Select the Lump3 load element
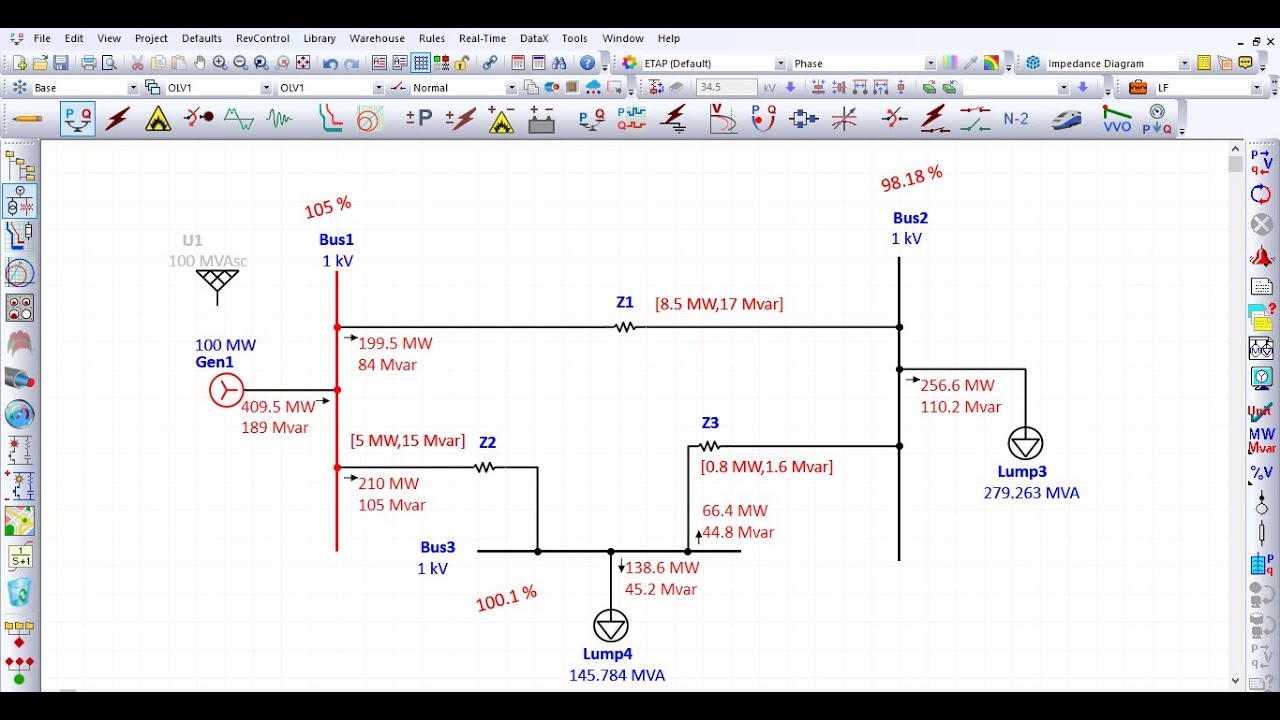Screen dimensions: 1280x720 pyautogui.click(x=1025, y=443)
